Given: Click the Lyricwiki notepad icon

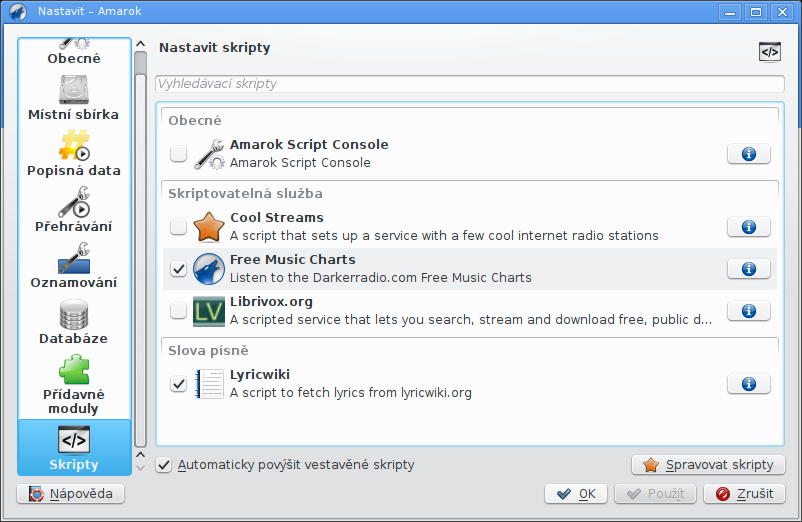Looking at the screenshot, I should (x=209, y=384).
